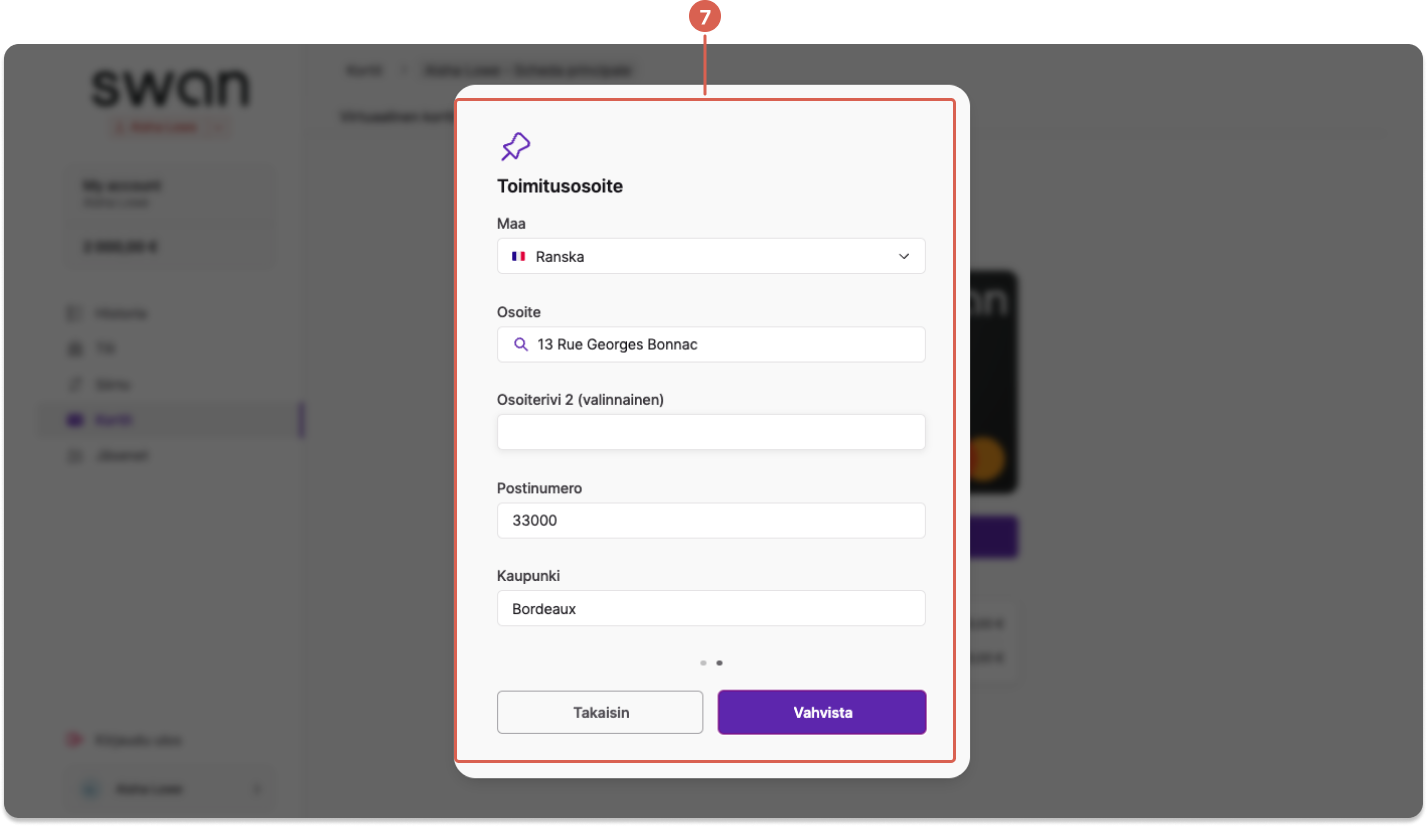
Task: Select the second darker pagination dot
Action: pos(719,662)
